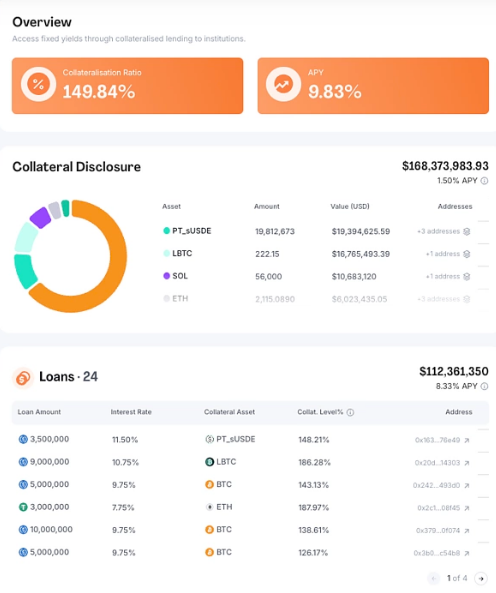This screenshot has height=593, width=496.
Task: Click the 11.50% interest rate cell
Action: pyautogui.click(x=125, y=440)
